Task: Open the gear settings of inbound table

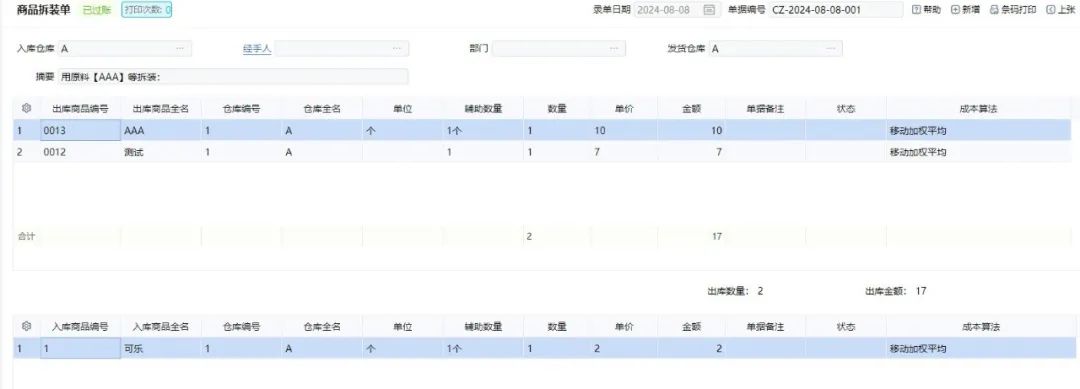Action: coord(26,326)
